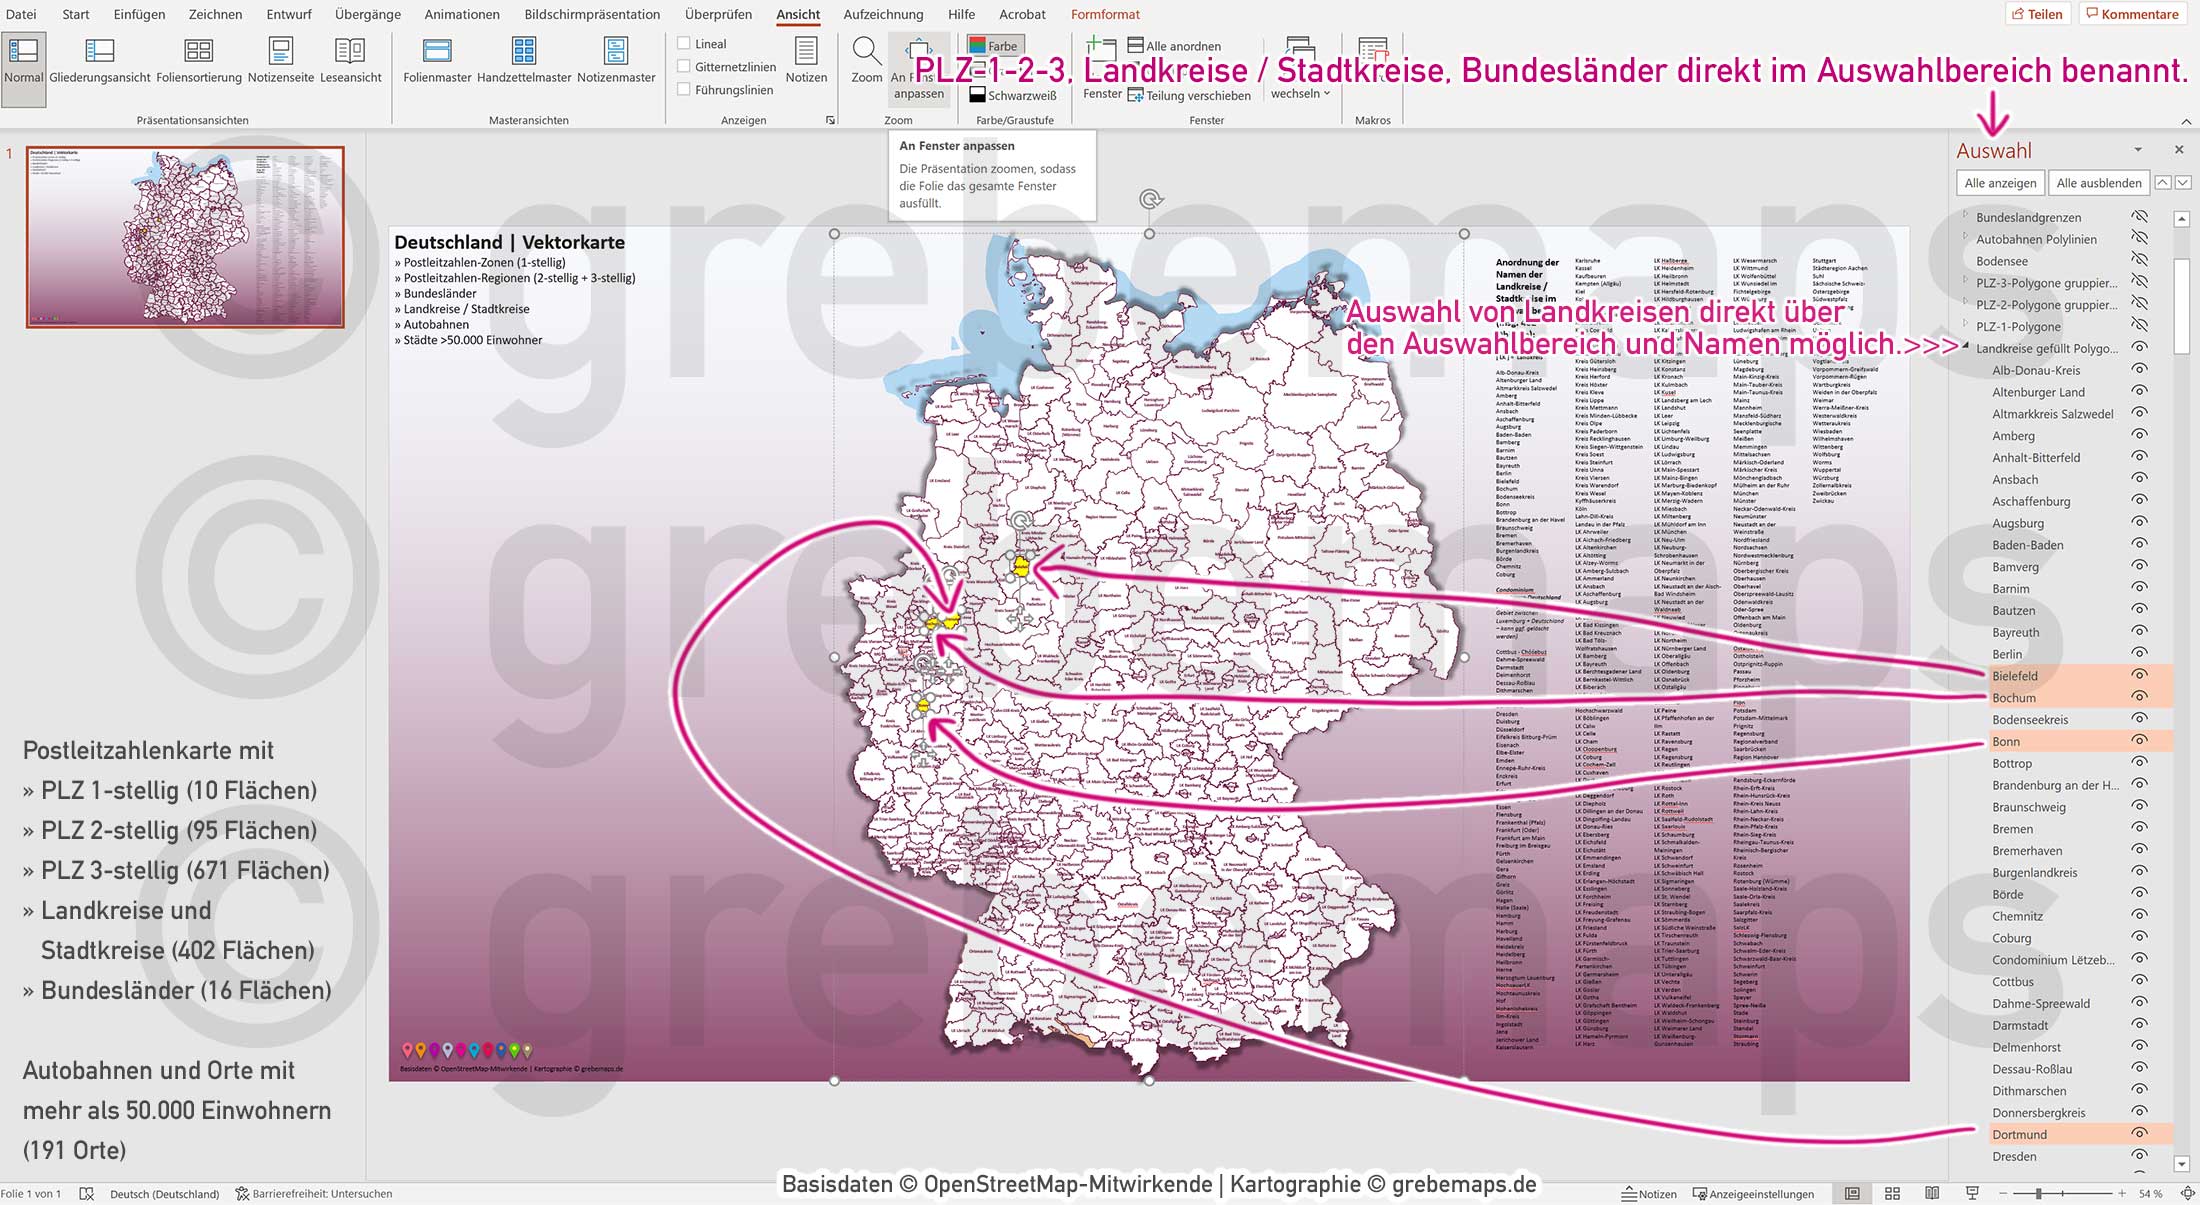Hide the Bochum layer with its eye toggle
The width and height of the screenshot is (2200, 1205).
point(2138,697)
